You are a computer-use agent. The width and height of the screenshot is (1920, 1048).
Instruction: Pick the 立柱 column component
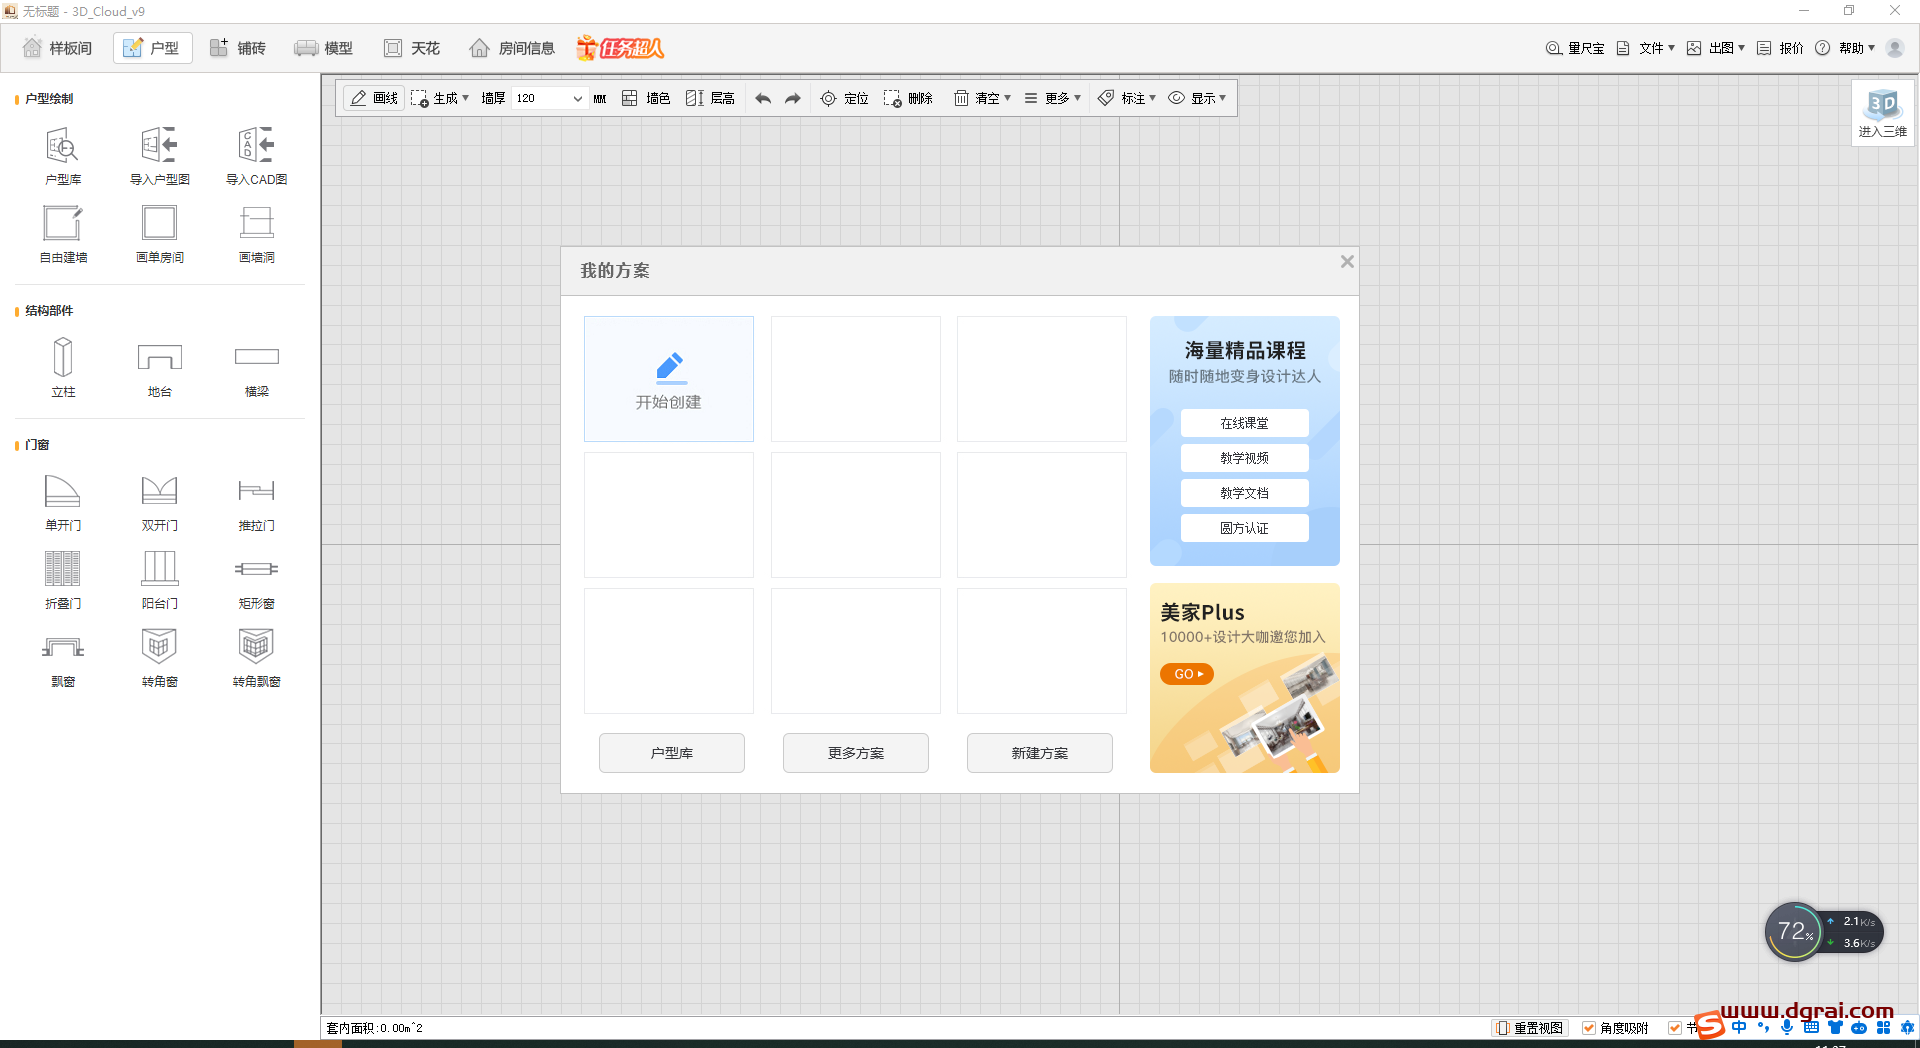(x=62, y=367)
